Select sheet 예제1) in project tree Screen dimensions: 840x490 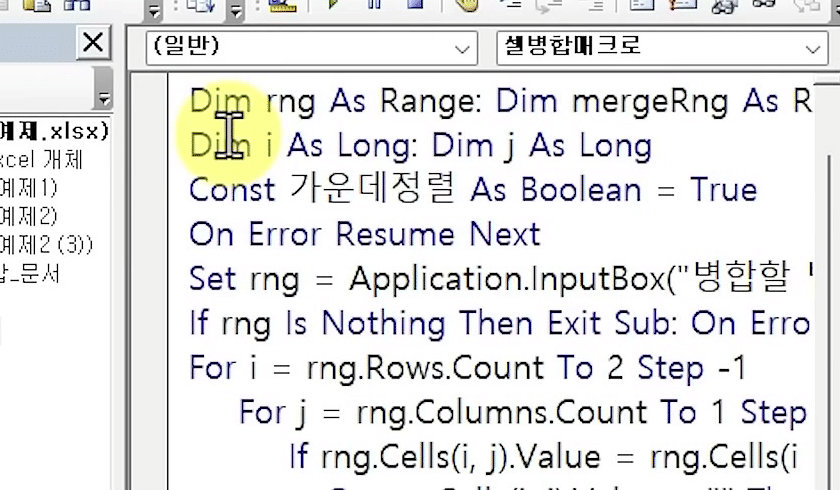click(28, 188)
